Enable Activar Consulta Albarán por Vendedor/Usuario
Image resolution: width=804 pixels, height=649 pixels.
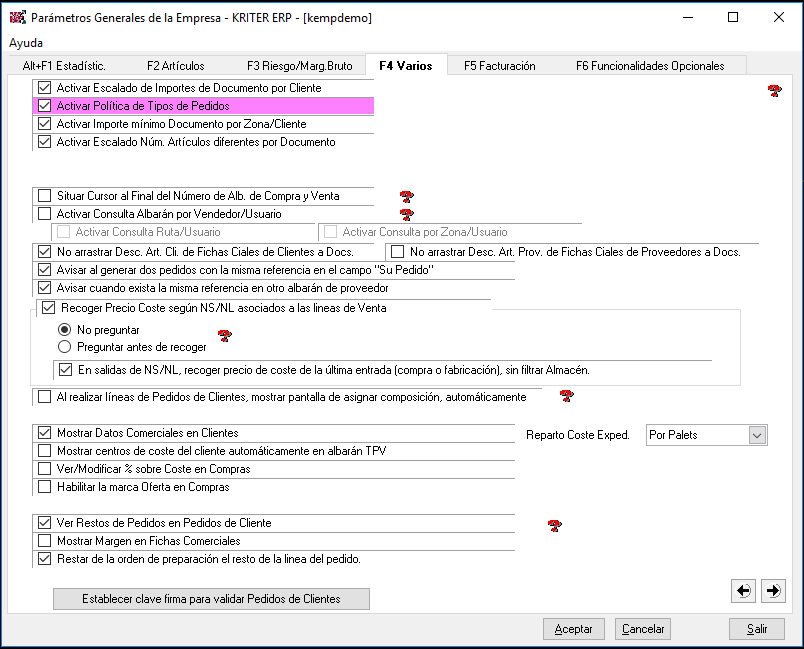coord(45,213)
